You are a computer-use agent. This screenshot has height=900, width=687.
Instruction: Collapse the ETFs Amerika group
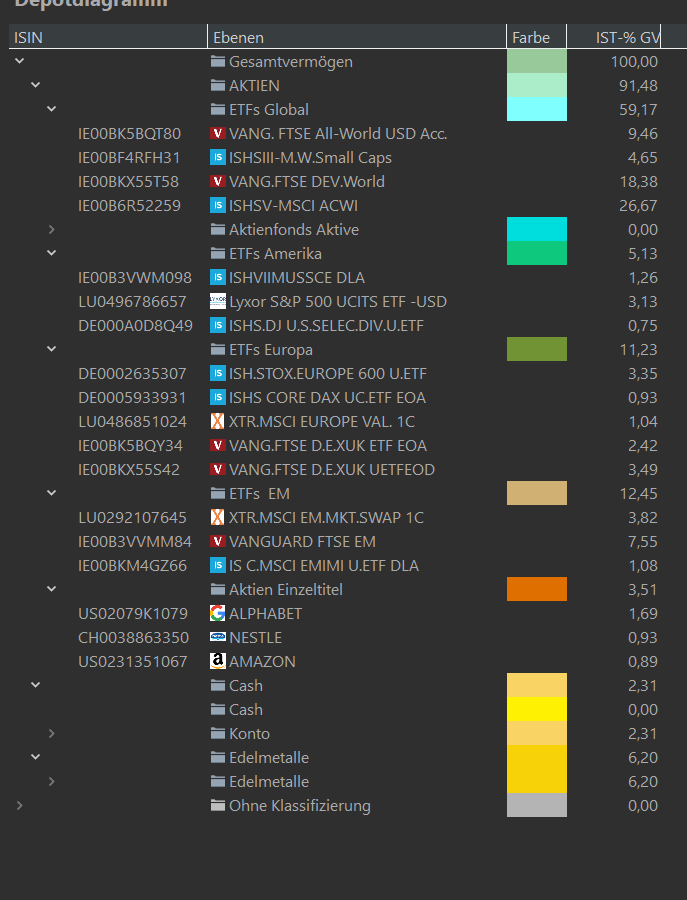pos(52,253)
